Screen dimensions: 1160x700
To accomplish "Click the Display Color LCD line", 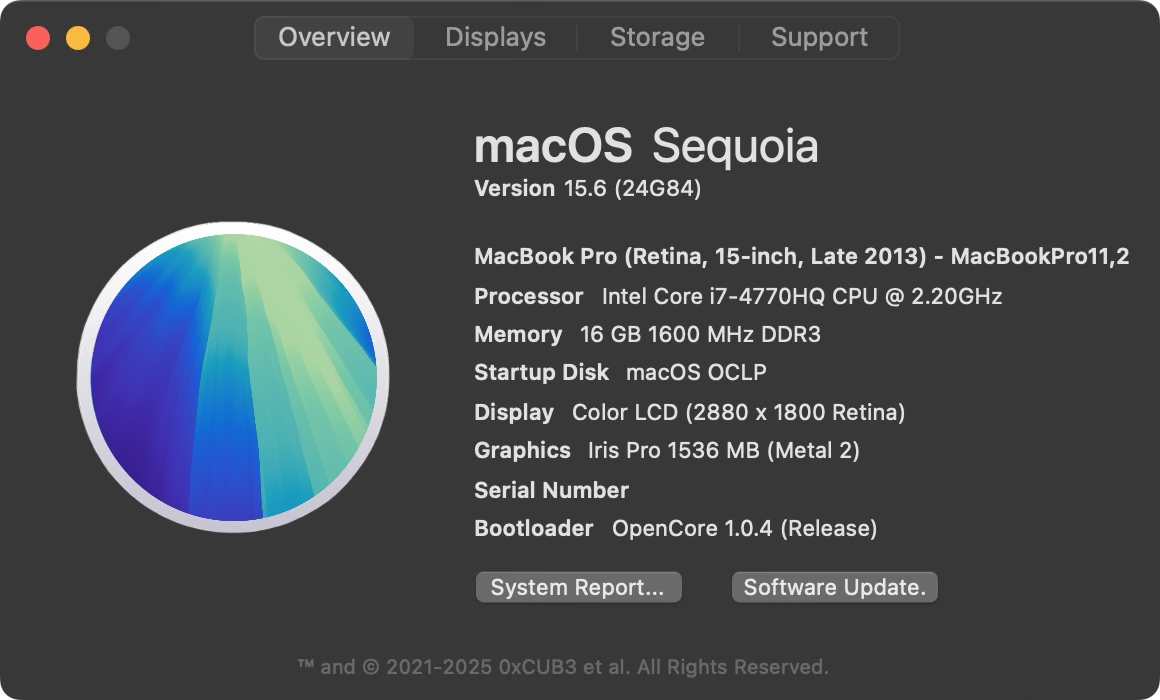I will coord(689,412).
